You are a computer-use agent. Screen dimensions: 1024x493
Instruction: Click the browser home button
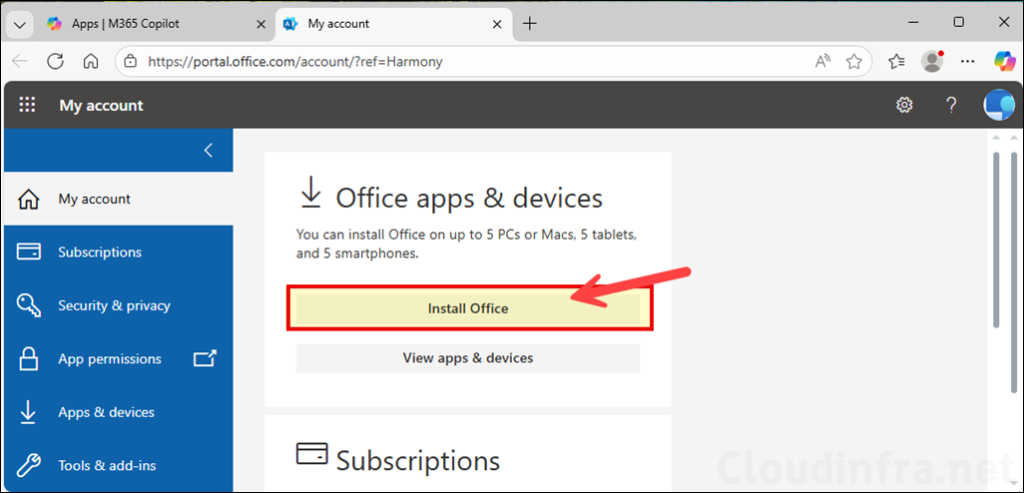pos(91,61)
